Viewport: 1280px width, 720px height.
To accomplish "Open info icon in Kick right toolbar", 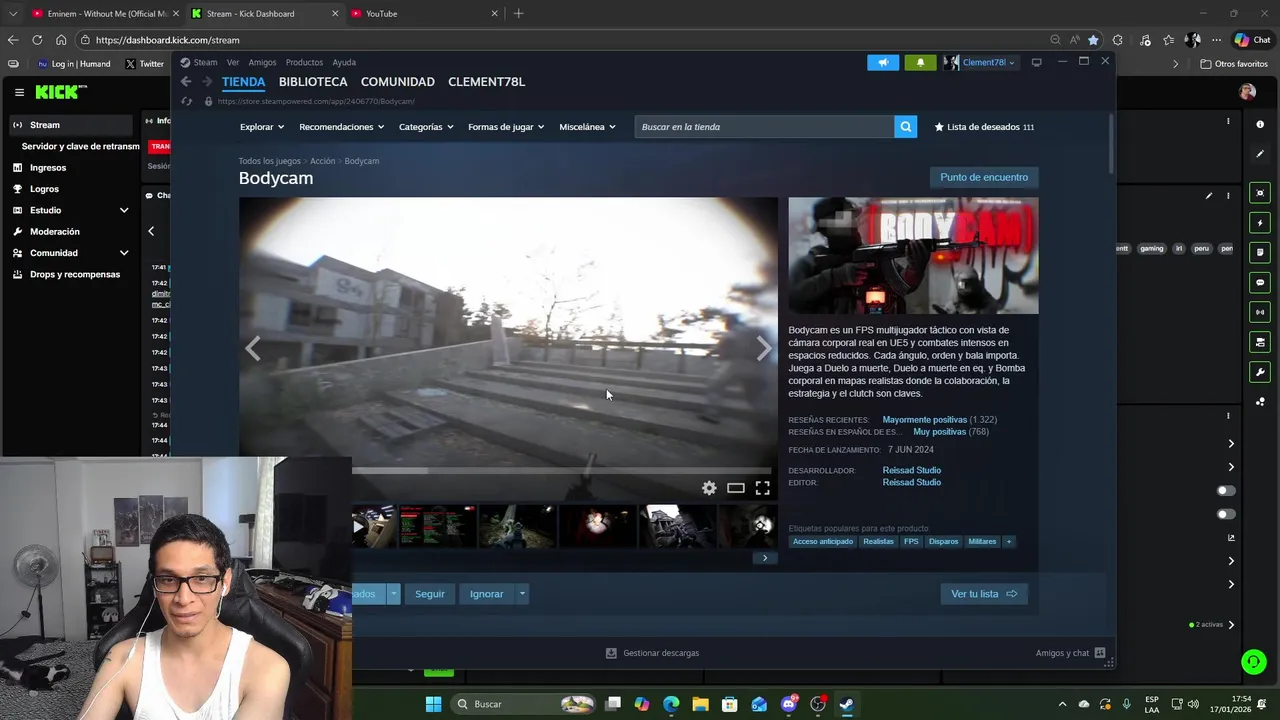I will tap(1260, 124).
